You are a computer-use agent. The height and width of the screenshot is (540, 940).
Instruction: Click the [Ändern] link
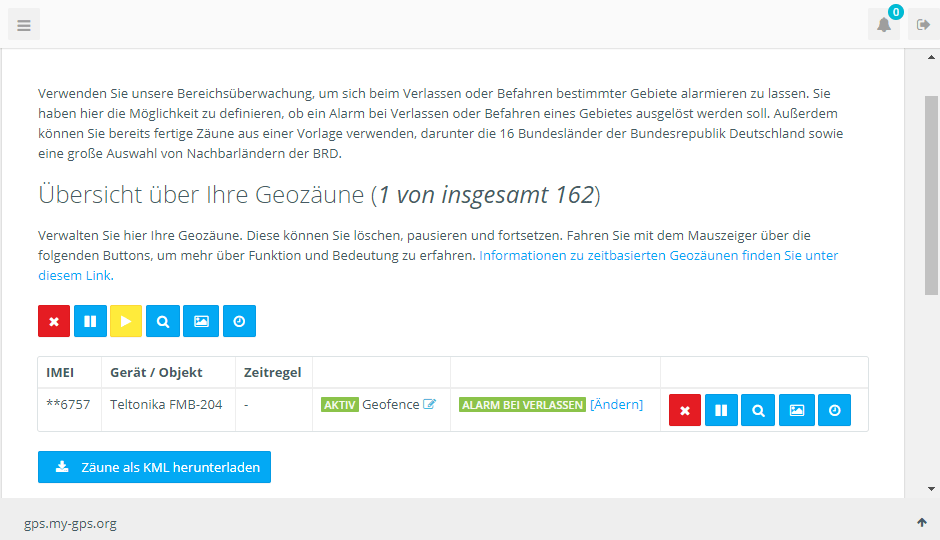tap(616, 405)
